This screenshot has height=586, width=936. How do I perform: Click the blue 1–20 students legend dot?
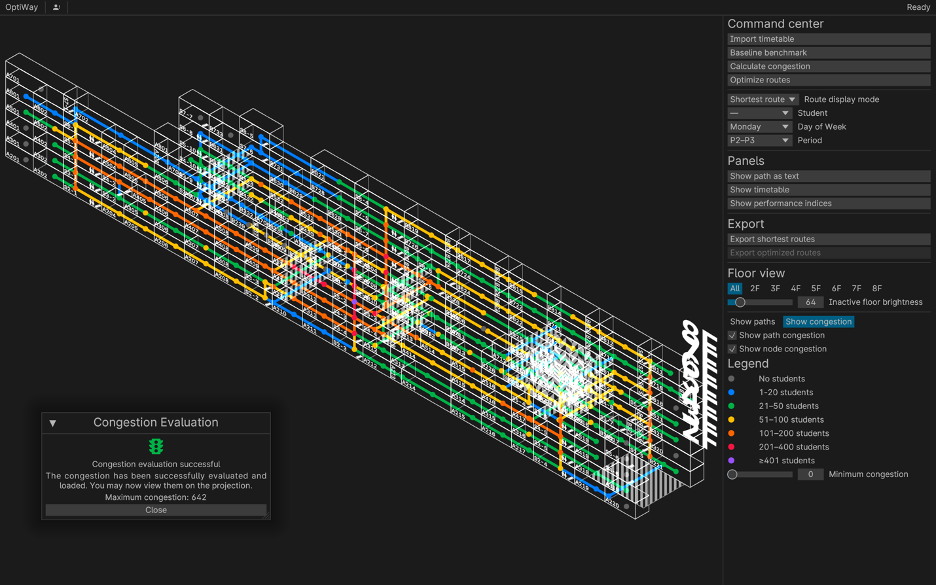(731, 393)
